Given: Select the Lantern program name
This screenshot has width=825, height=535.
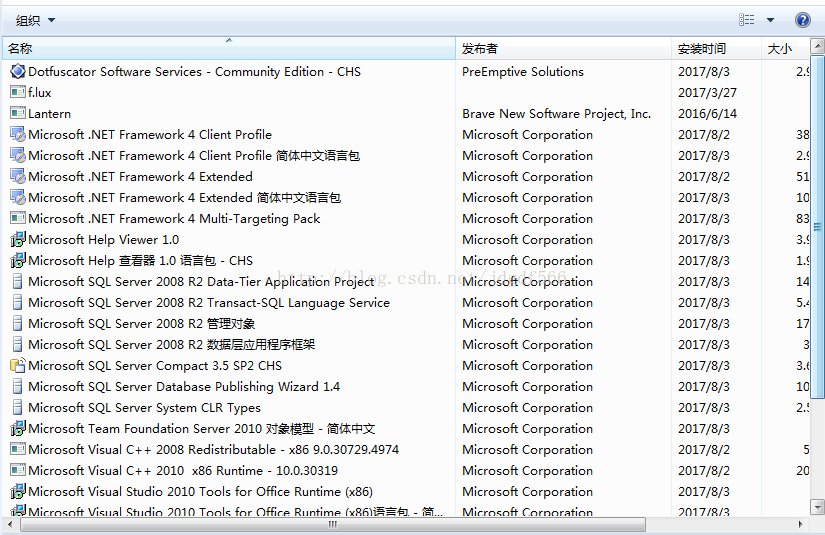Looking at the screenshot, I should click(x=49, y=114).
